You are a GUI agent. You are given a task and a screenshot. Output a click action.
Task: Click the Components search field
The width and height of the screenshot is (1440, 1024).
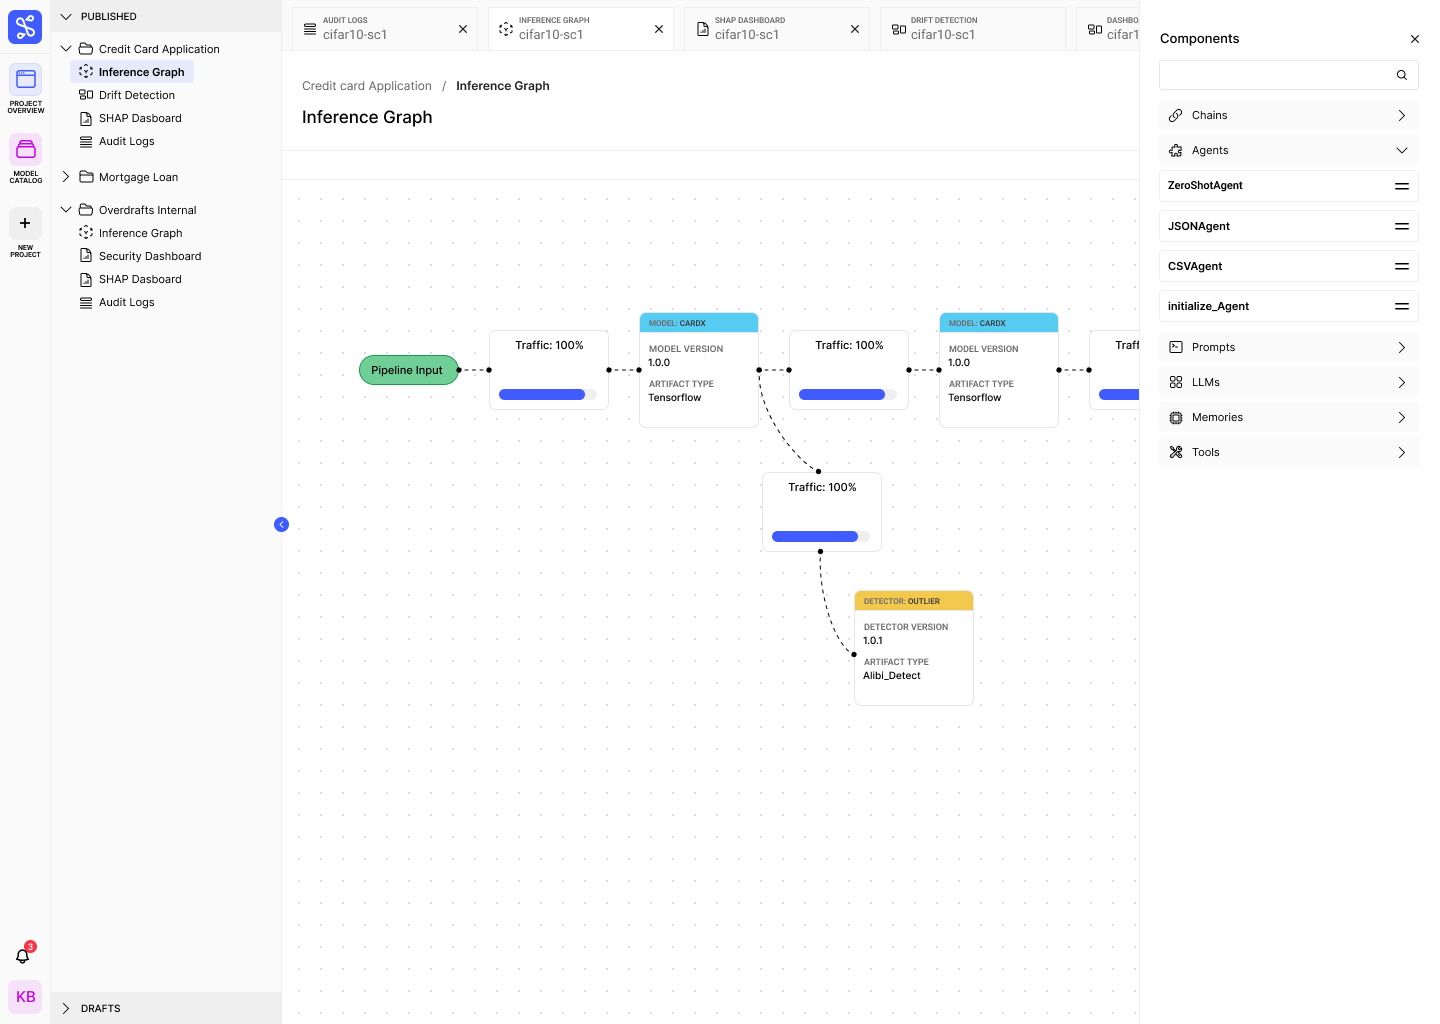pyautogui.click(x=1288, y=75)
